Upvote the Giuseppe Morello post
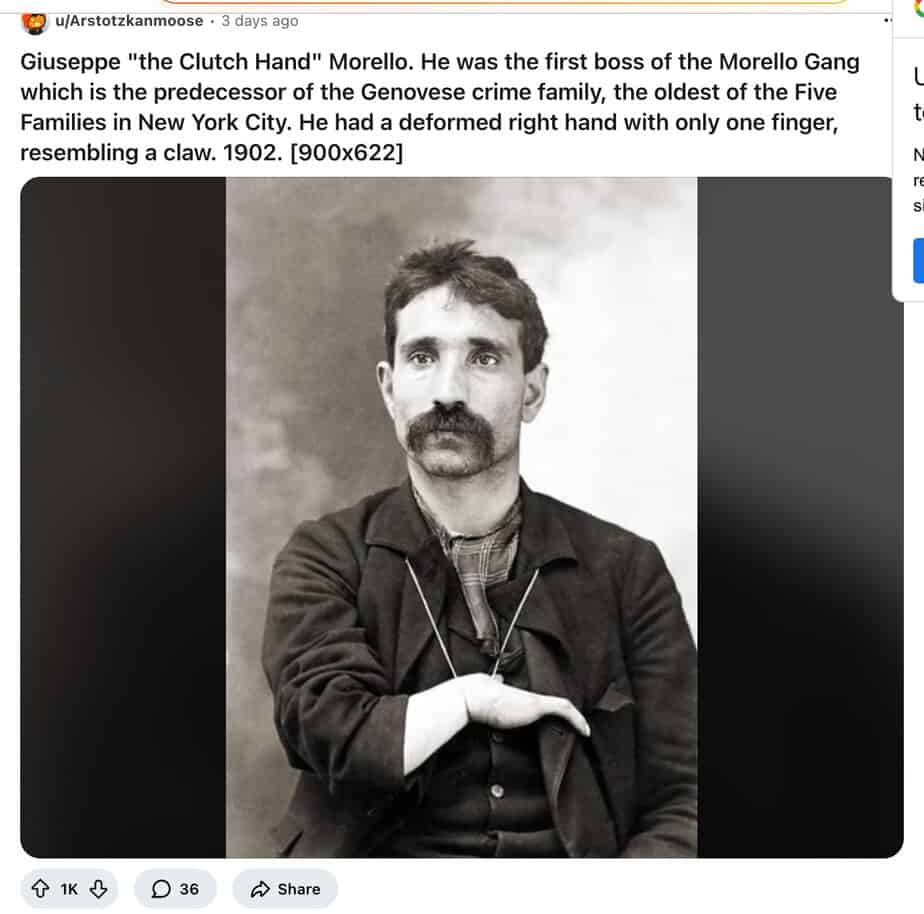The image size is (924, 914). (40, 888)
